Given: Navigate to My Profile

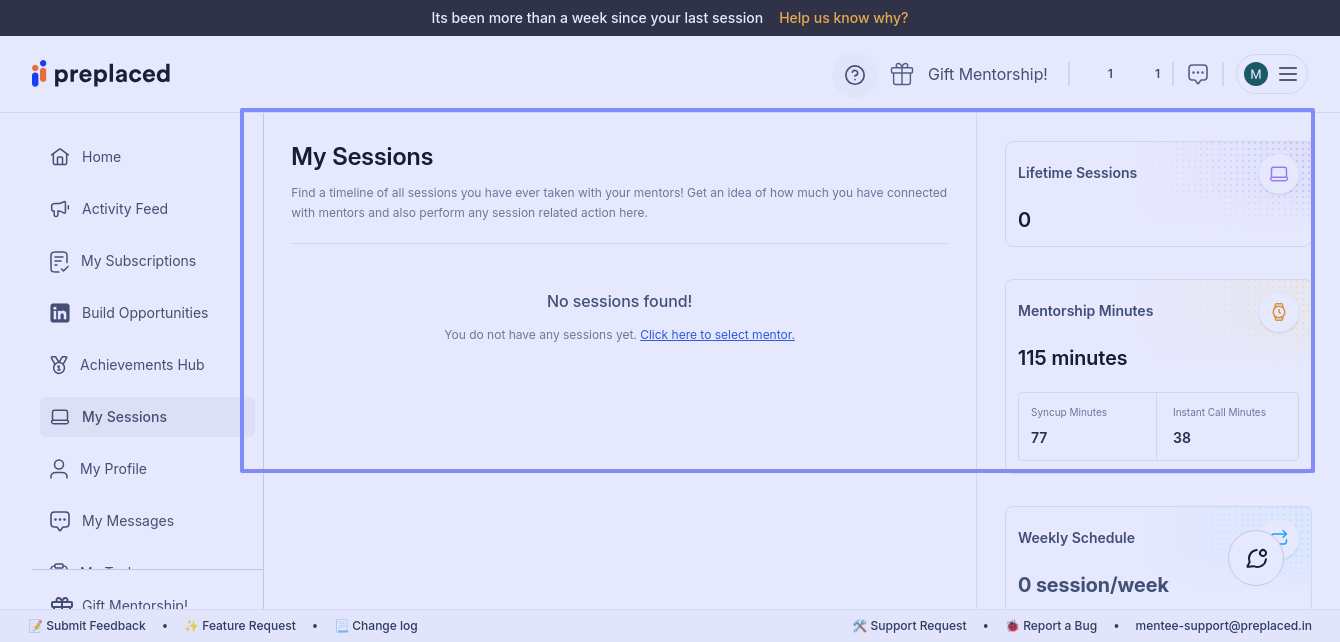Looking at the screenshot, I should (x=113, y=469).
